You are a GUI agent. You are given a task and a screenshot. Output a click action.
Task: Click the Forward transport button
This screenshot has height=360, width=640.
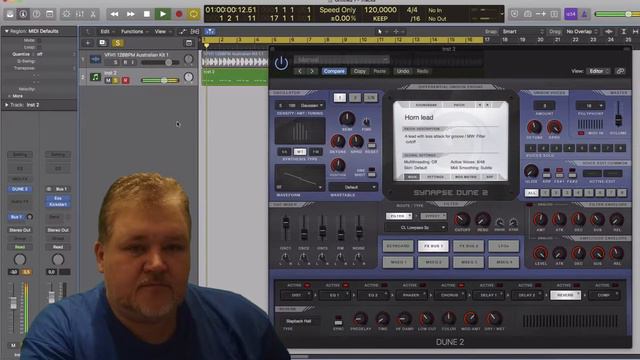131,14
